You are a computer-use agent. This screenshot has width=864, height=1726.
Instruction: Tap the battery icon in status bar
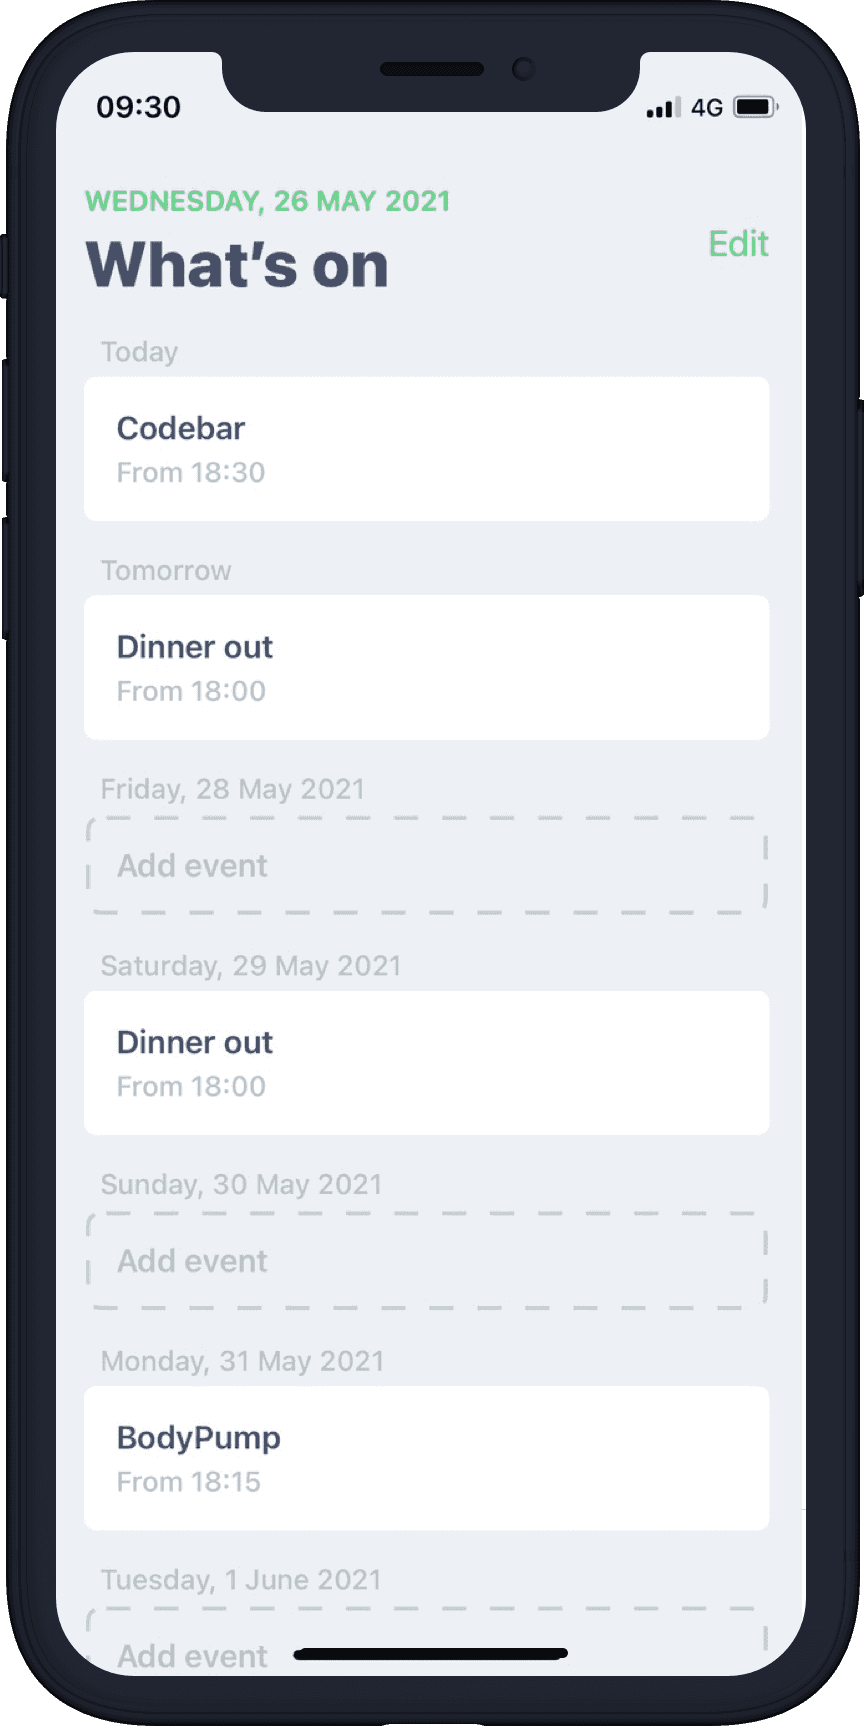[756, 107]
